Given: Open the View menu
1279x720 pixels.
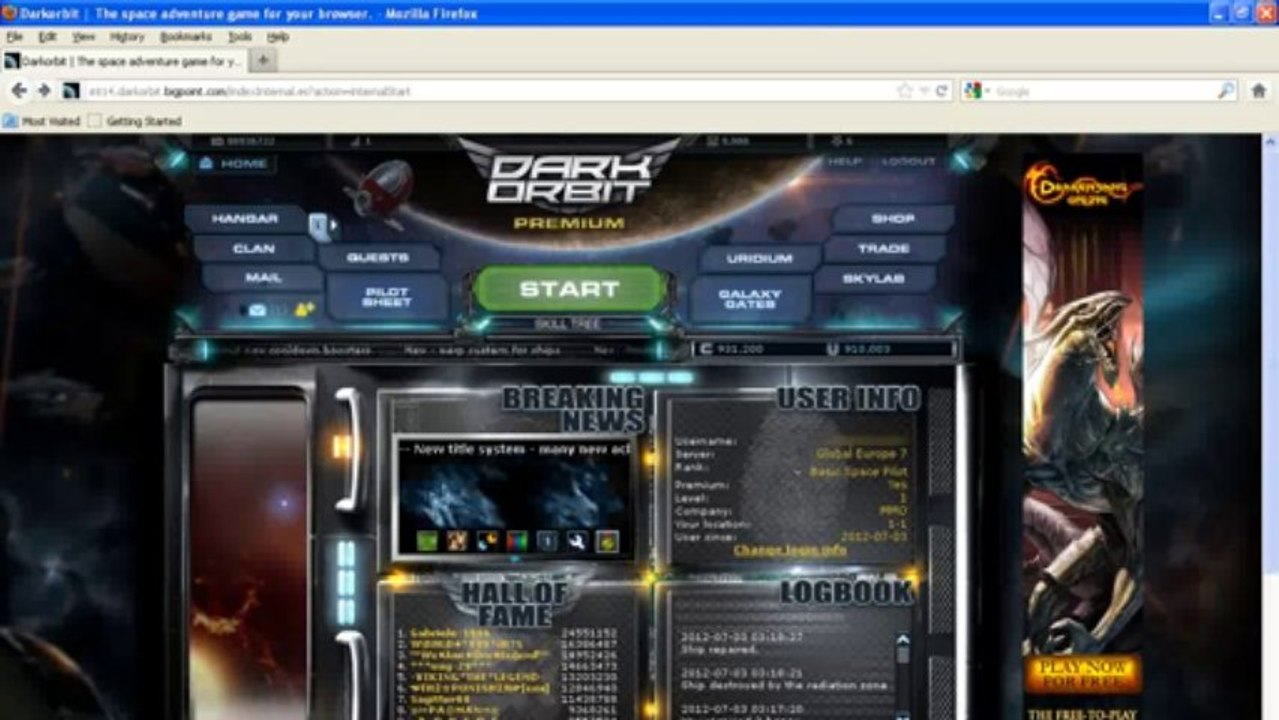Looking at the screenshot, I should pos(83,36).
